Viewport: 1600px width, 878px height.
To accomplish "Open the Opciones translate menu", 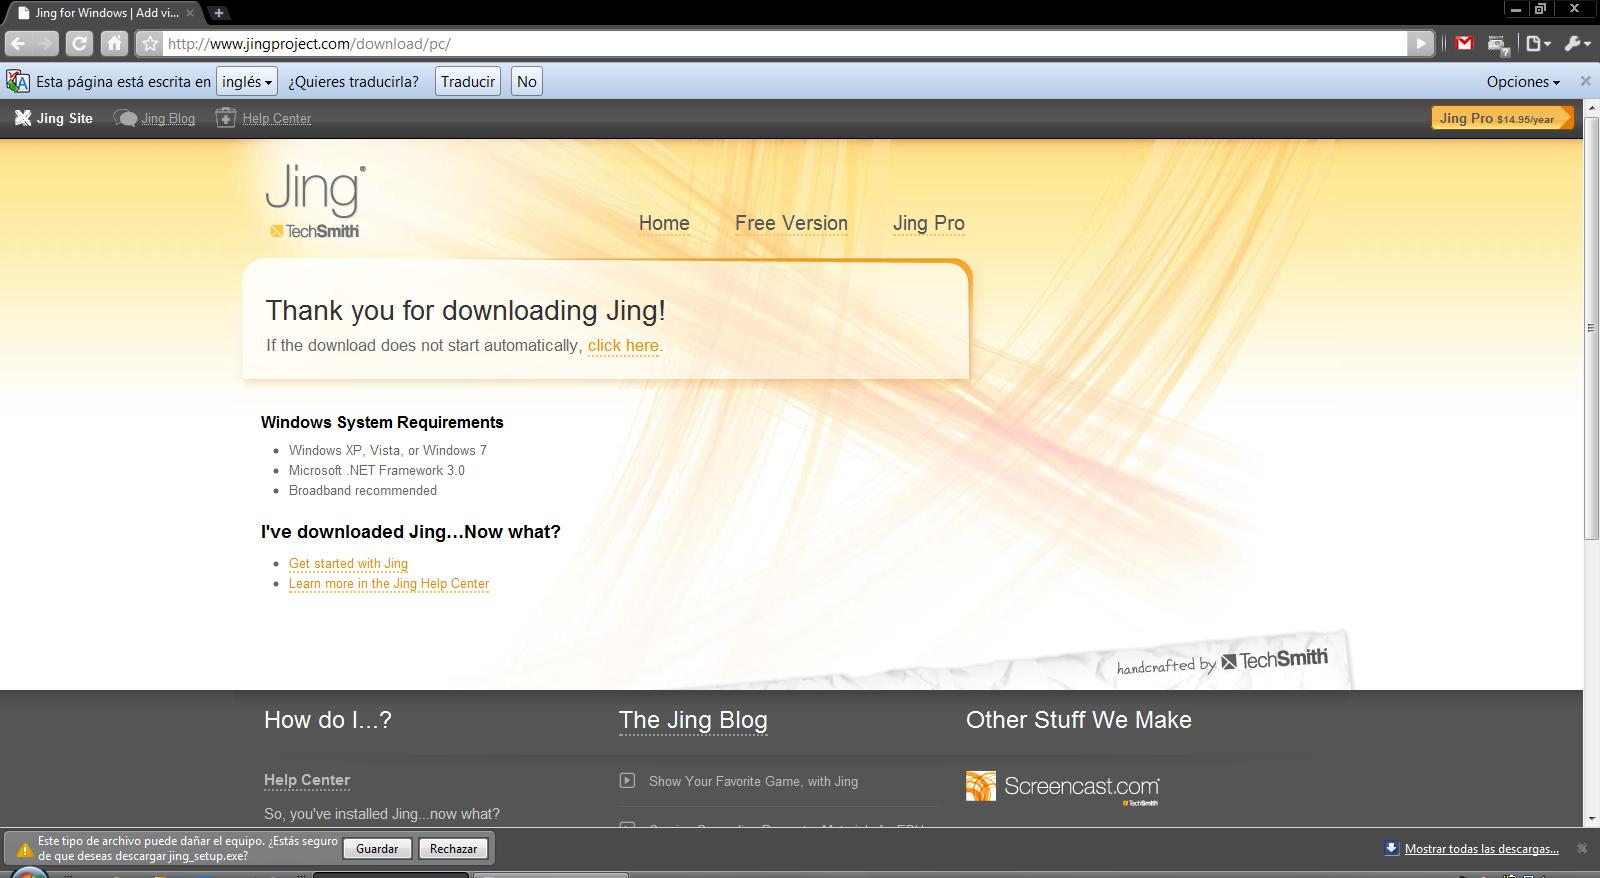I will point(1522,82).
